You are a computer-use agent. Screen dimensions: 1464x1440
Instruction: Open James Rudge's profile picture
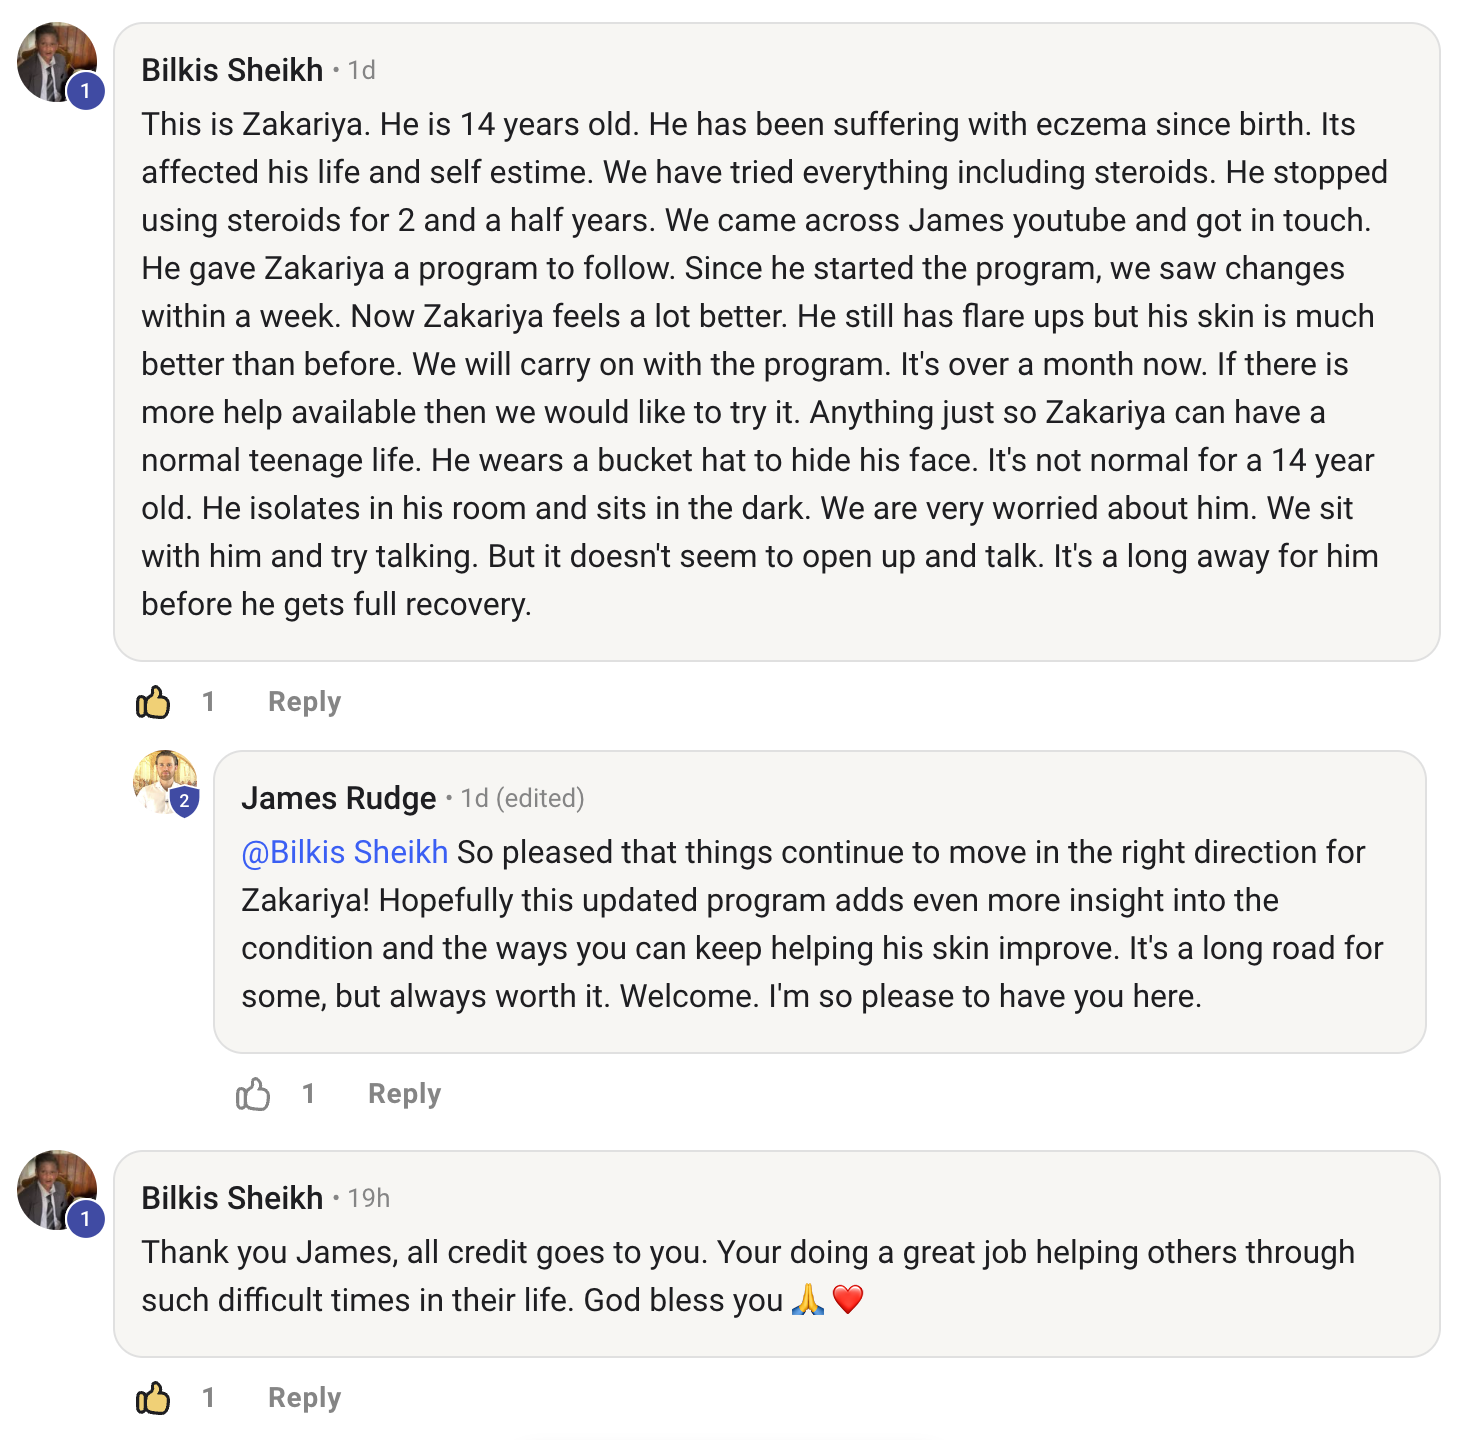(163, 780)
